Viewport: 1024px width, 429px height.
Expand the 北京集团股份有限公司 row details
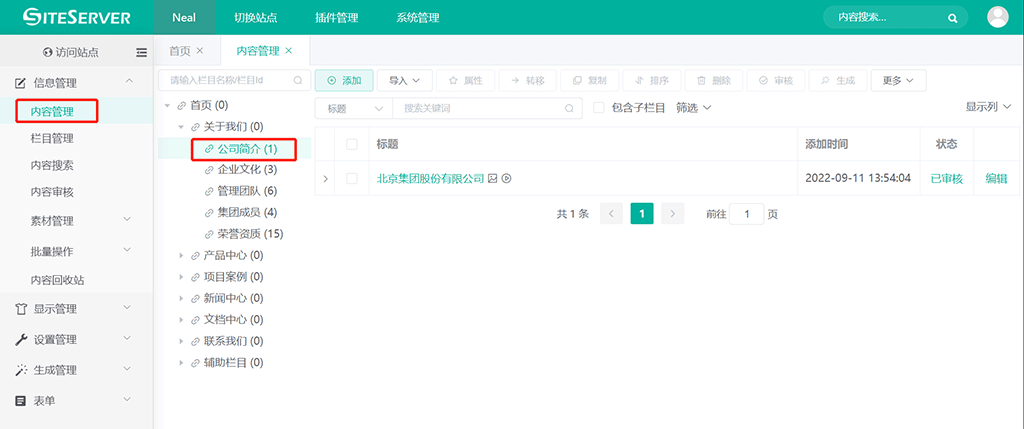pos(325,179)
